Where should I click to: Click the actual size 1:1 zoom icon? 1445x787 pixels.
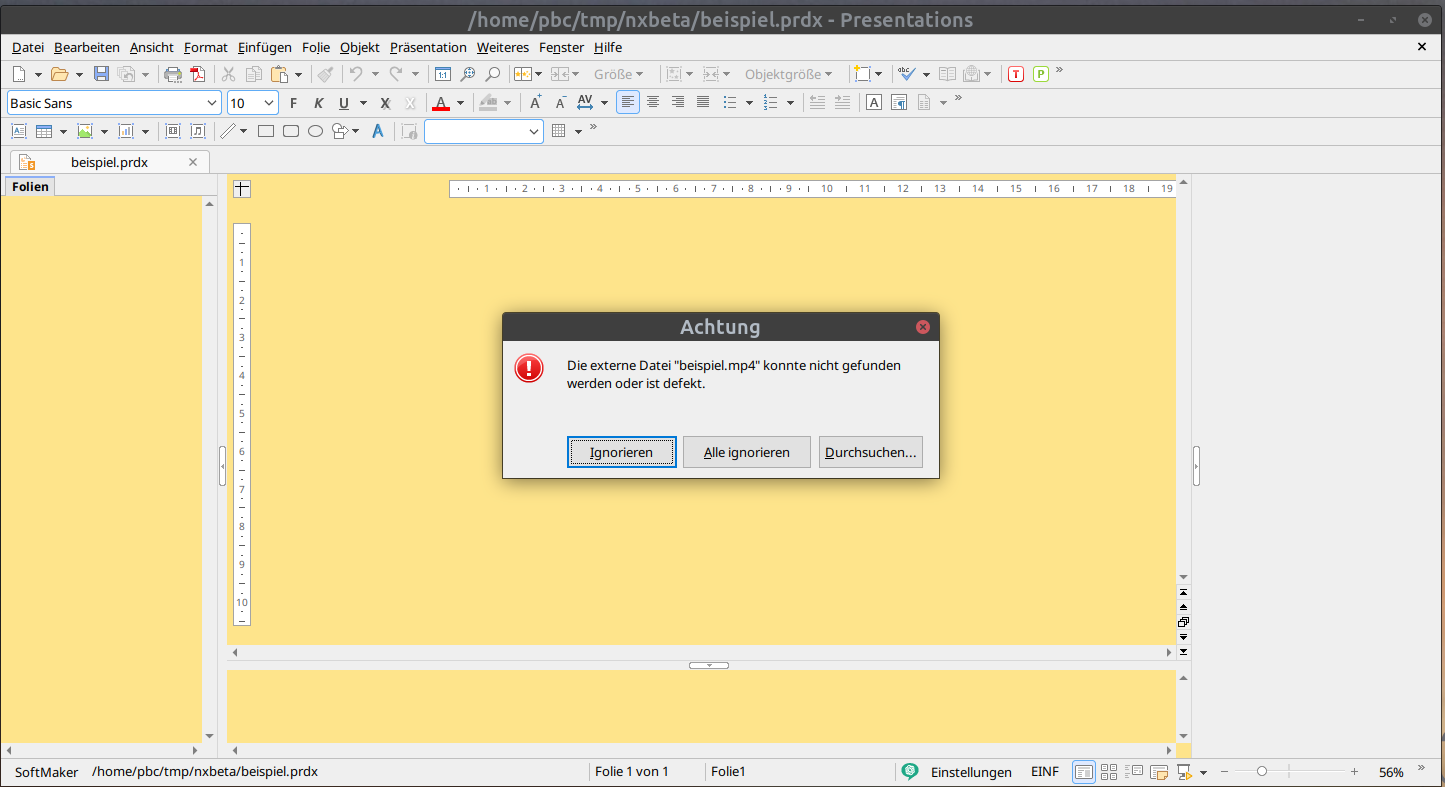click(442, 74)
